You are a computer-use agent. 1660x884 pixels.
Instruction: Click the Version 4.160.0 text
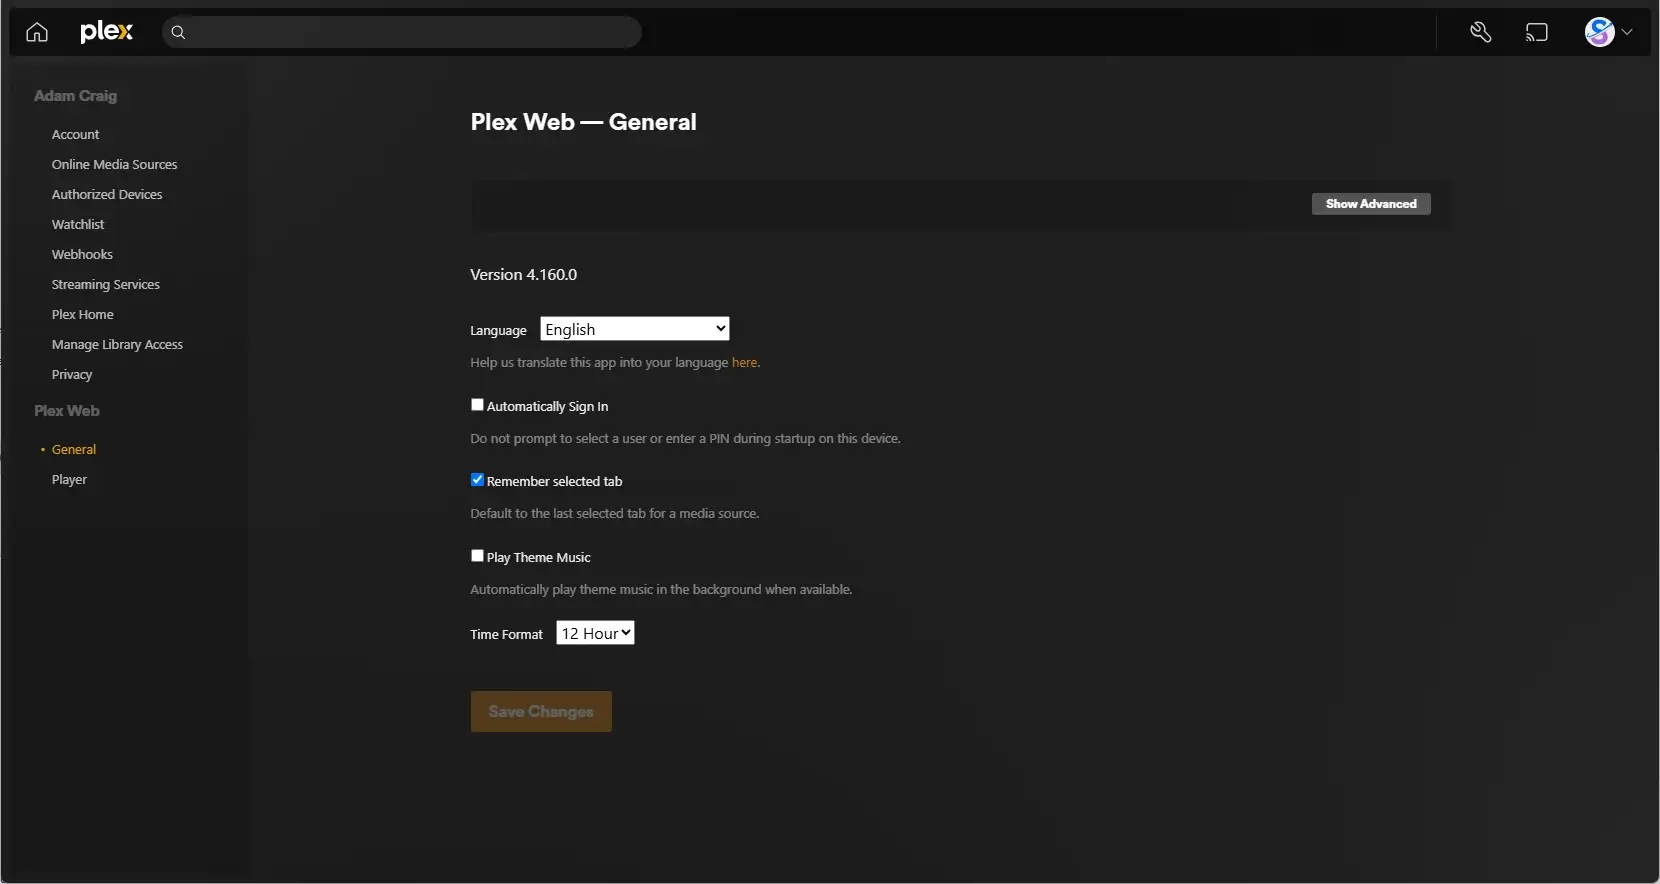click(x=524, y=275)
